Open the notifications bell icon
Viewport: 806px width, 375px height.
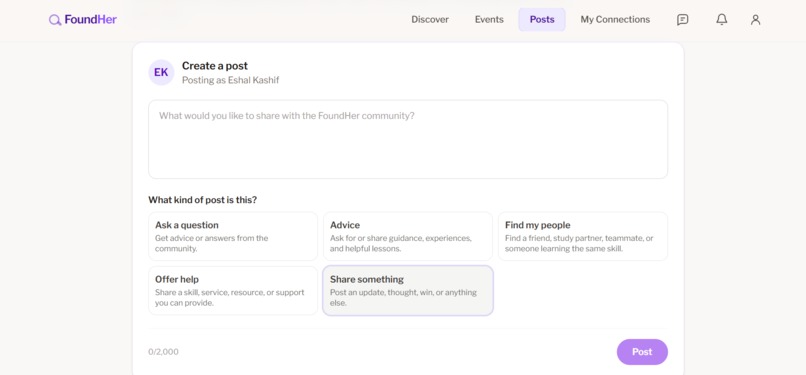722,20
